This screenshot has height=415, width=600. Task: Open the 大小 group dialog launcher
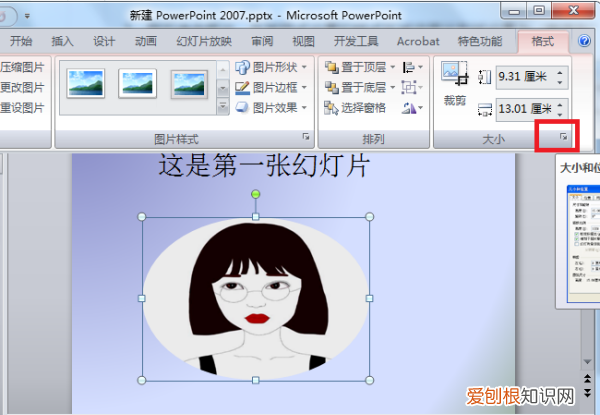pyautogui.click(x=563, y=137)
